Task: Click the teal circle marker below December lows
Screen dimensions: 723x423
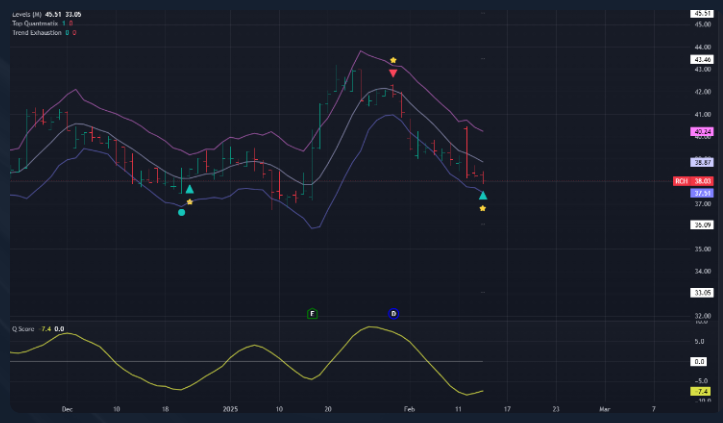Action: [181, 212]
